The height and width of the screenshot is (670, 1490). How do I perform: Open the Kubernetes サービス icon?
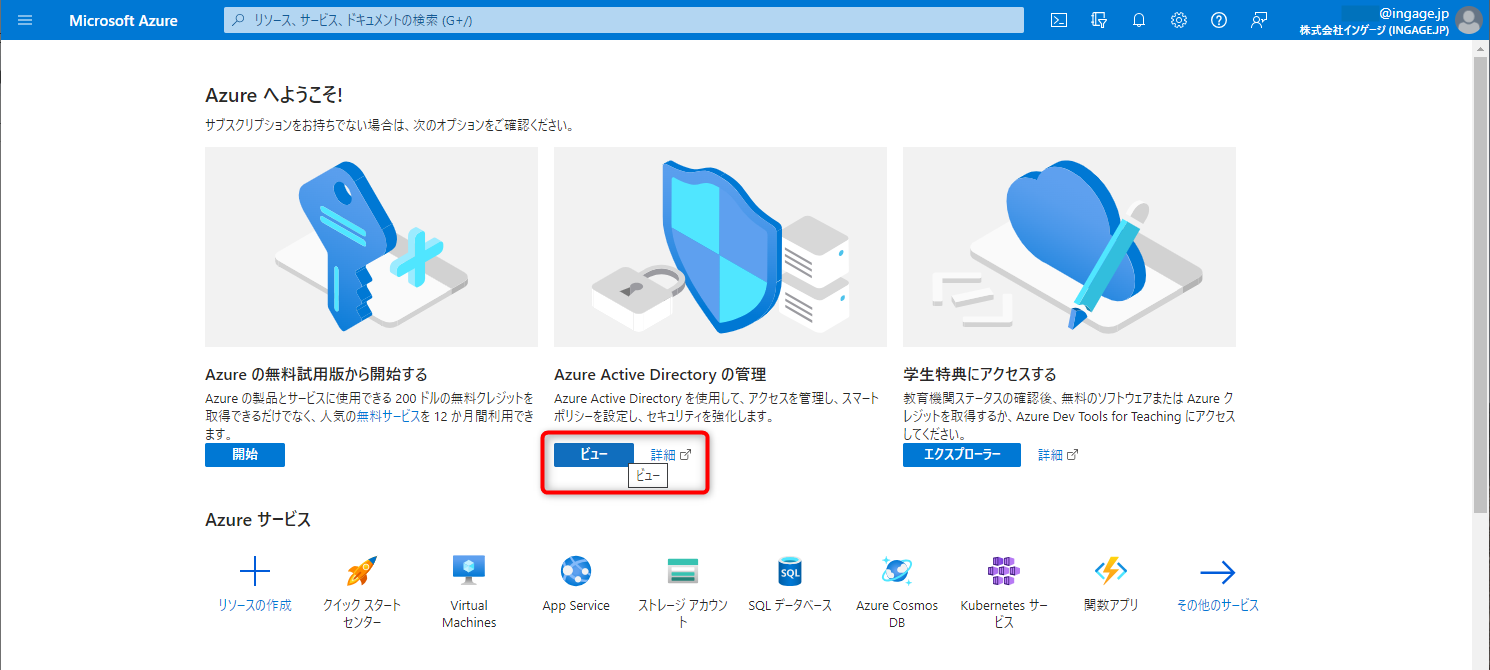pyautogui.click(x=1004, y=572)
